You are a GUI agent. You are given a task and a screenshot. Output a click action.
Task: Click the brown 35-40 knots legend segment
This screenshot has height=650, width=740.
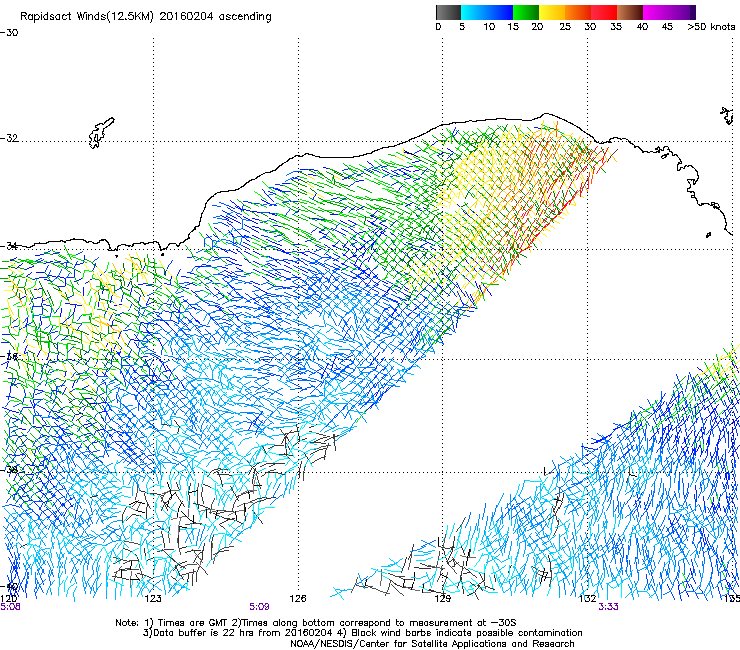pyautogui.click(x=630, y=12)
